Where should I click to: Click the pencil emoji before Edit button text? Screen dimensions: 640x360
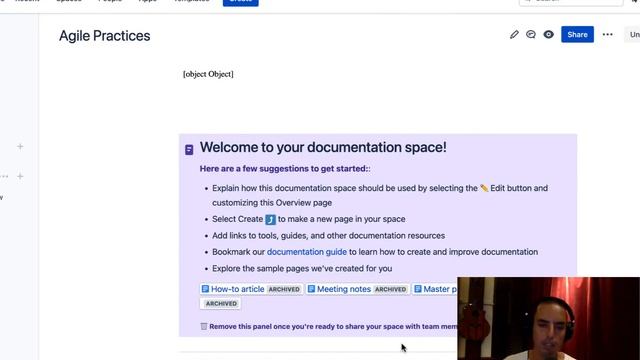point(484,188)
